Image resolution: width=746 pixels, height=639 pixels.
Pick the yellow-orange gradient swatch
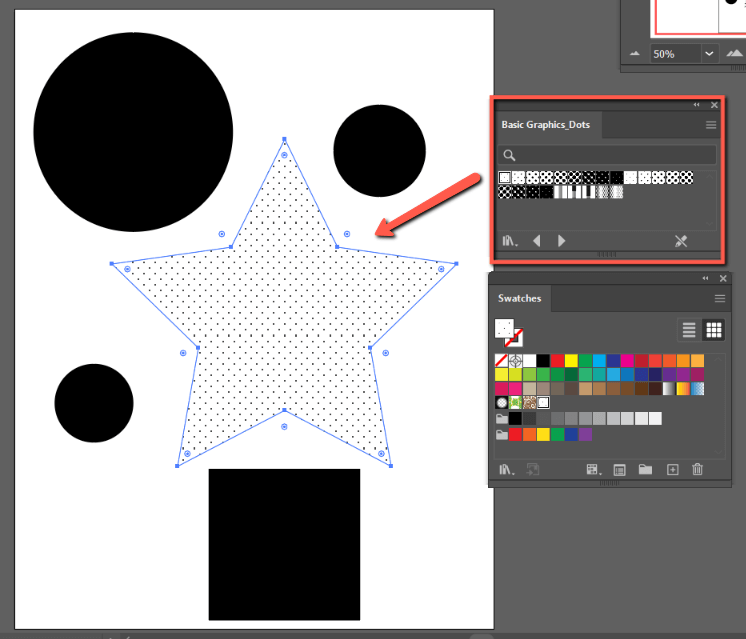click(683, 389)
